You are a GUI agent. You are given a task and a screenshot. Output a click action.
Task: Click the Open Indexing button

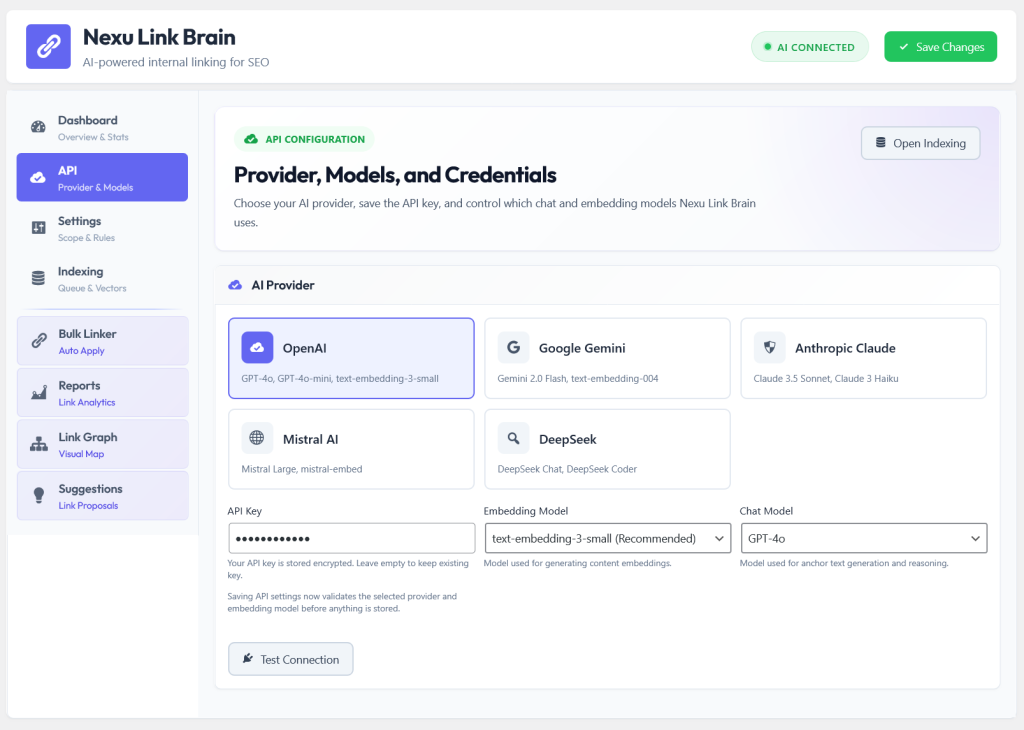pyautogui.click(x=920, y=143)
